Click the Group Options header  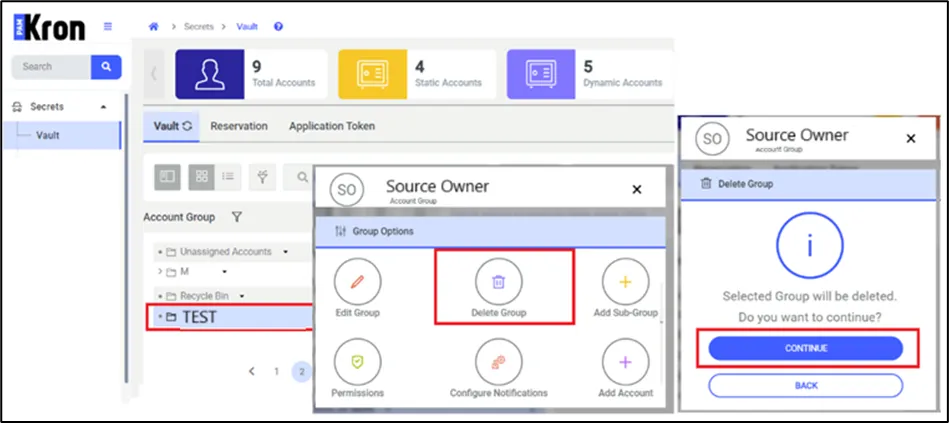(490, 231)
